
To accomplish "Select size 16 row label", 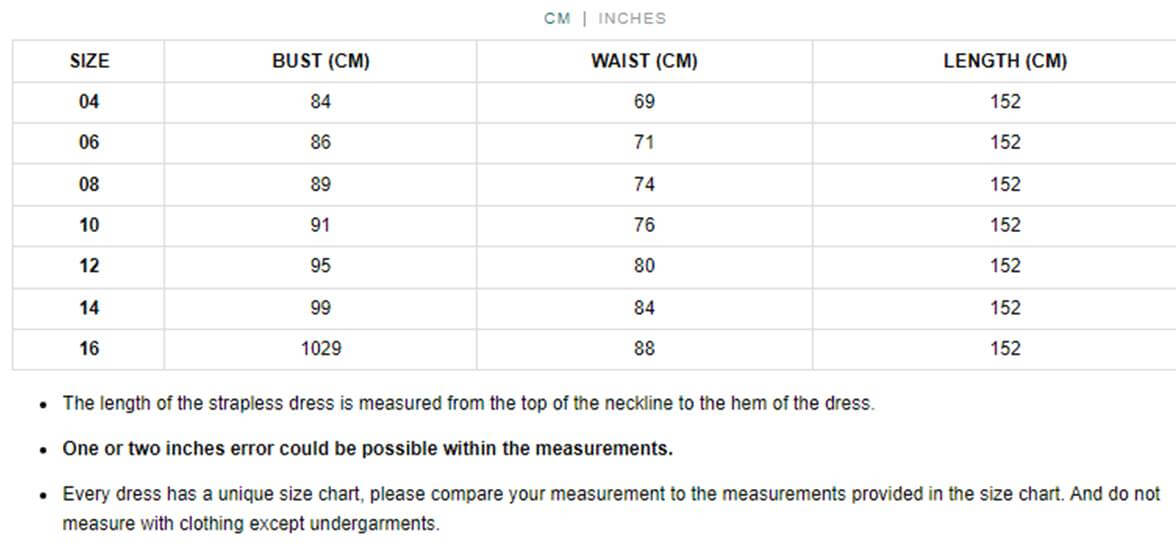I will [89, 348].
